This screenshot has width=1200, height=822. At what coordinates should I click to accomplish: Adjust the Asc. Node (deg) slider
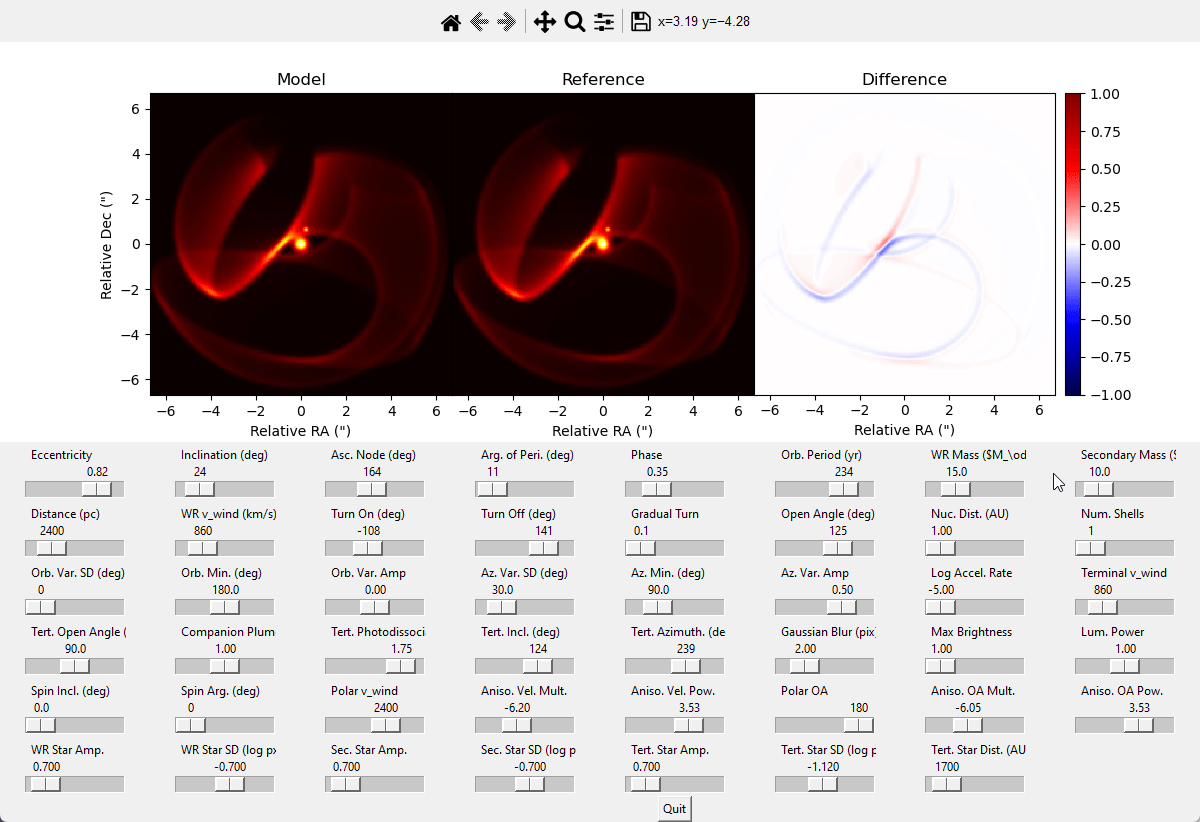coord(374,489)
